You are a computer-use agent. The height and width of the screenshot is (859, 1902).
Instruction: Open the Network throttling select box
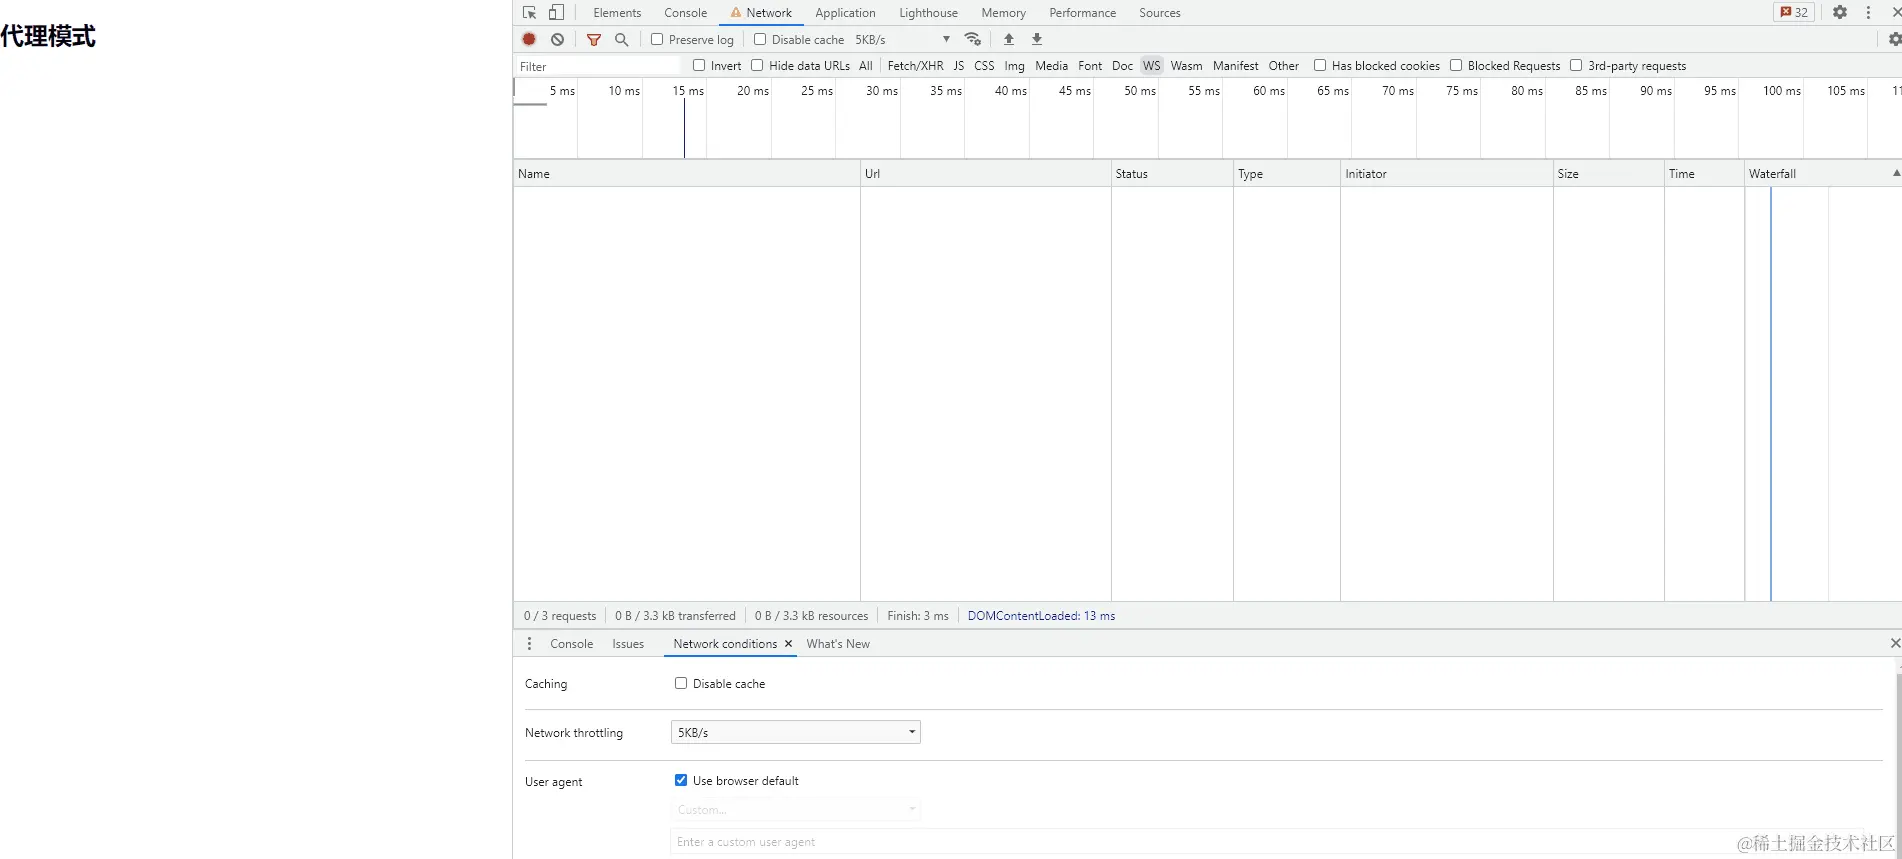point(795,732)
